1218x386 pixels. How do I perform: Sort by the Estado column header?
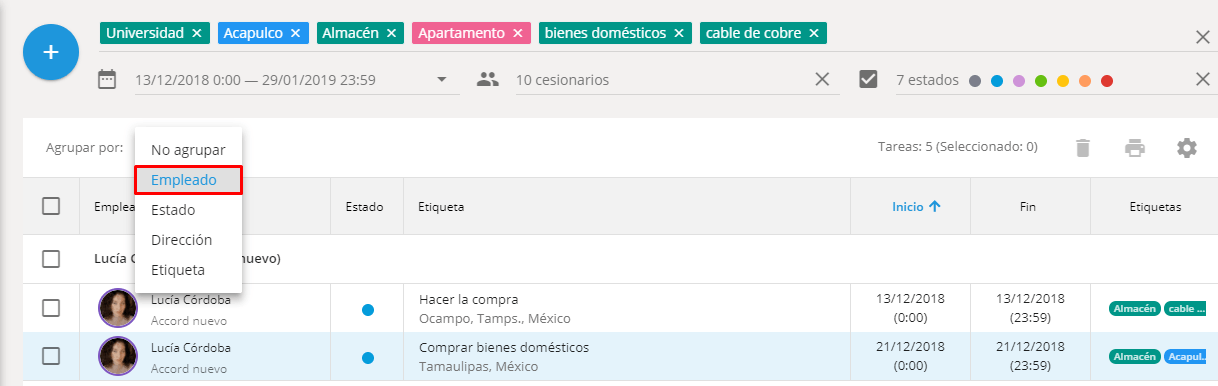[x=365, y=207]
